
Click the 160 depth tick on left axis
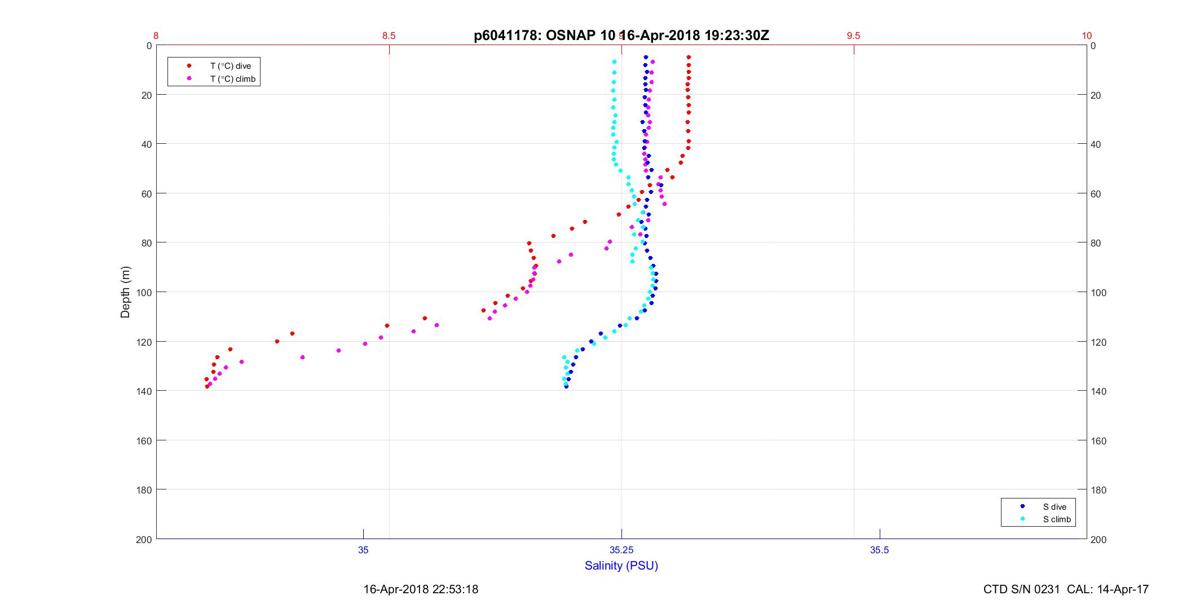(x=143, y=440)
